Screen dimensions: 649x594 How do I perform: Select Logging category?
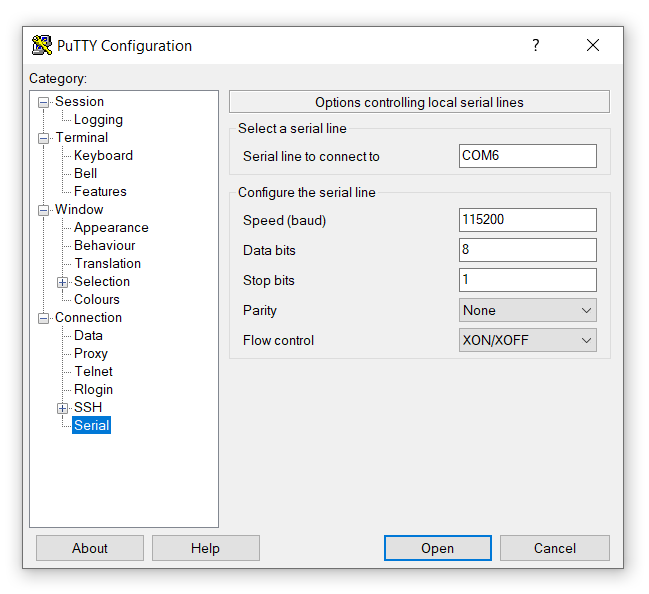pos(98,120)
